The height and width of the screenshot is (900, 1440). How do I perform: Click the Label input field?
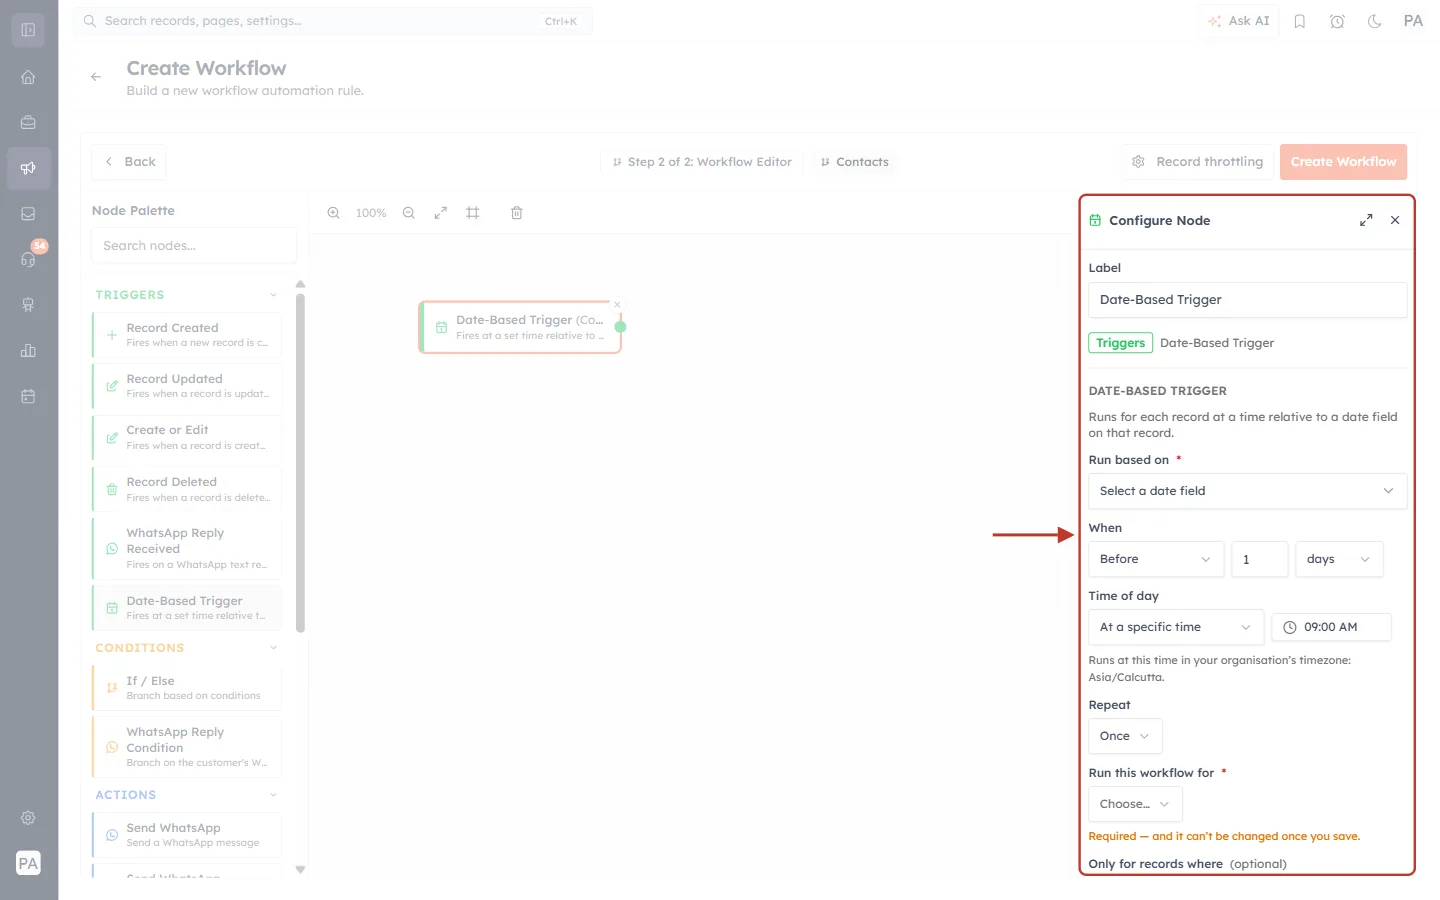click(1247, 300)
